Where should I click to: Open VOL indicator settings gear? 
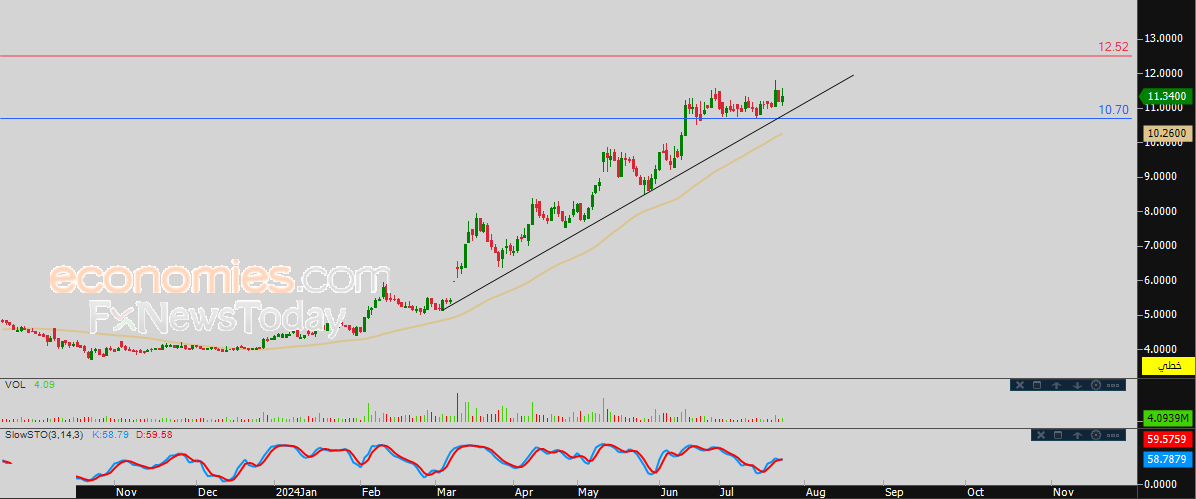pyautogui.click(x=1096, y=385)
